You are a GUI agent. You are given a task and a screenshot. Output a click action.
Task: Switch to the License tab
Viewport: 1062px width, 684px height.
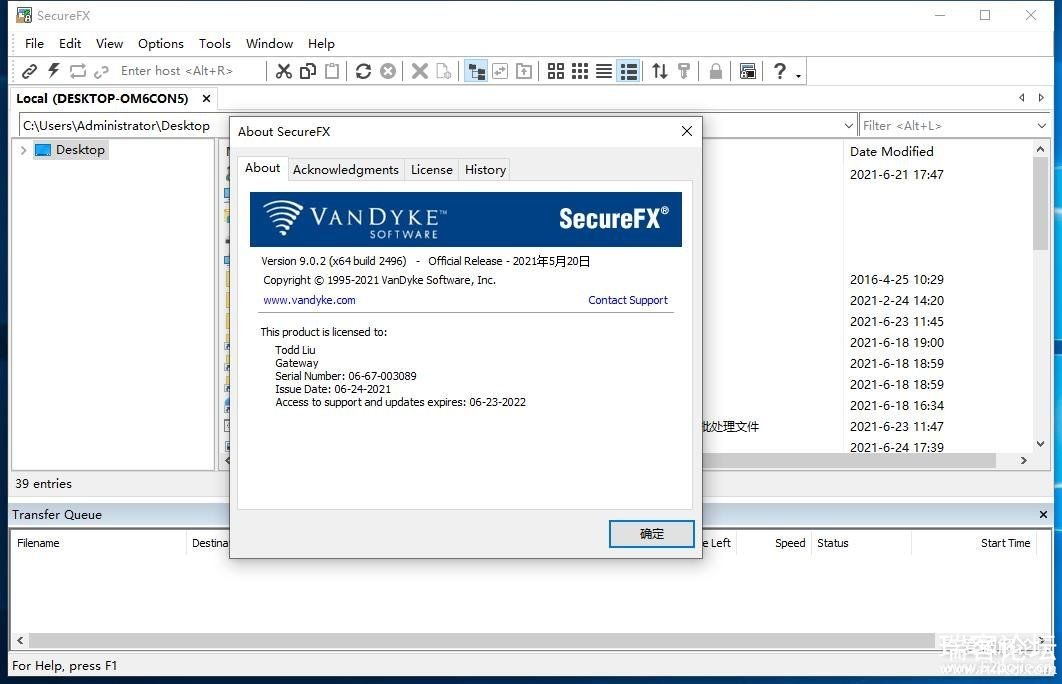click(431, 169)
